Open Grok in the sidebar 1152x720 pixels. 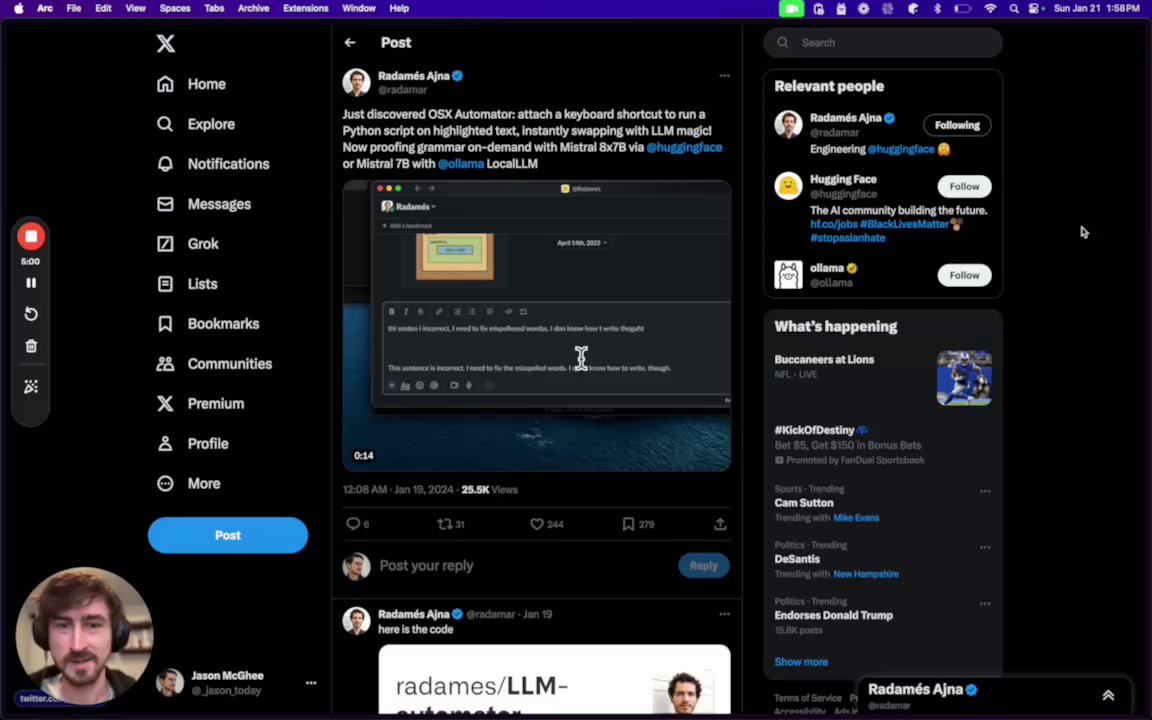pos(187,244)
